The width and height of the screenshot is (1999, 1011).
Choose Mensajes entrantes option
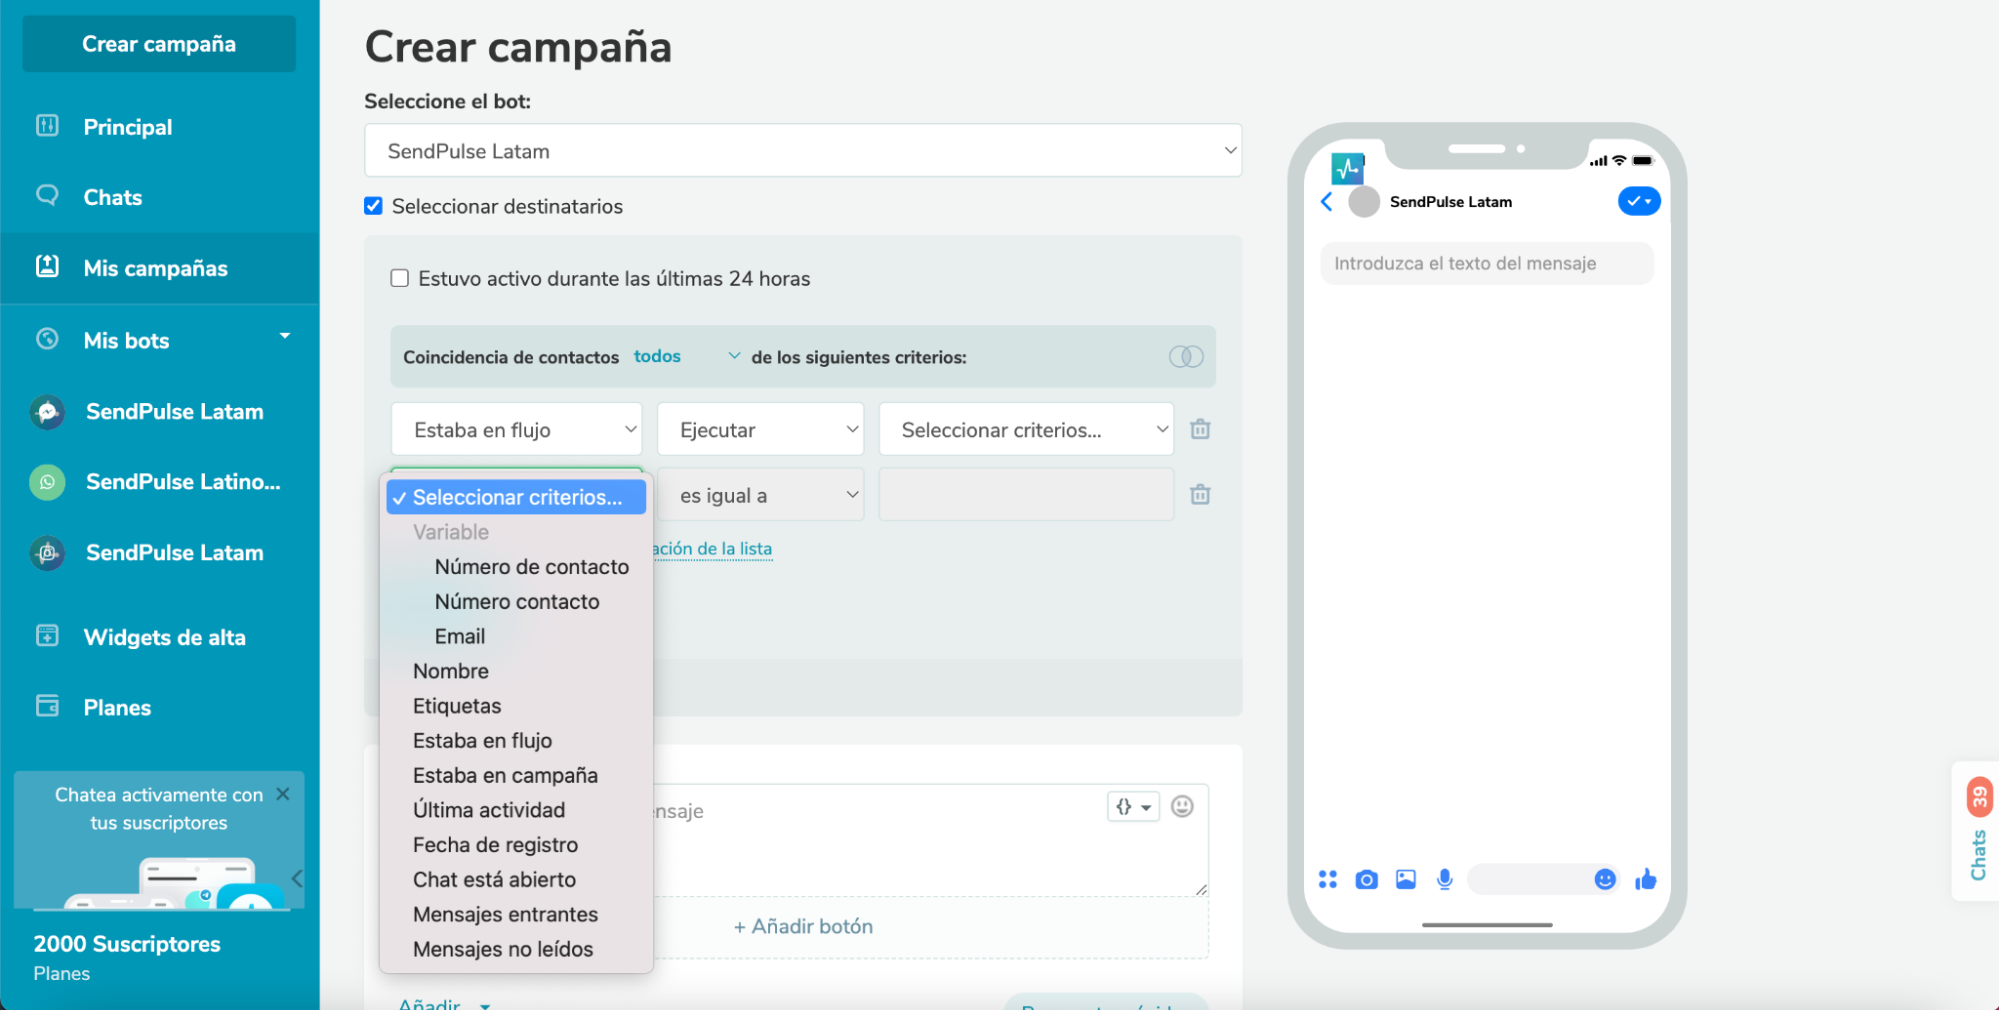point(516,915)
